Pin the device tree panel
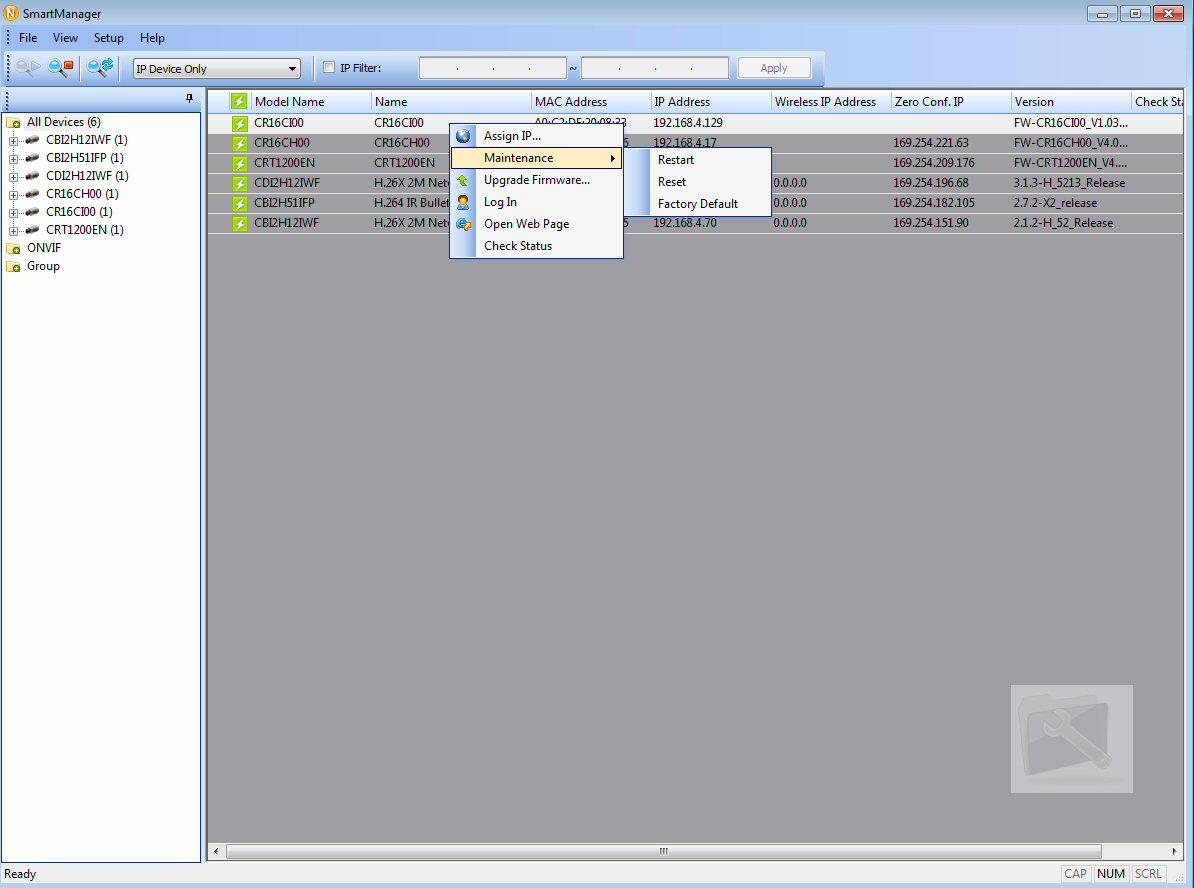 point(190,98)
